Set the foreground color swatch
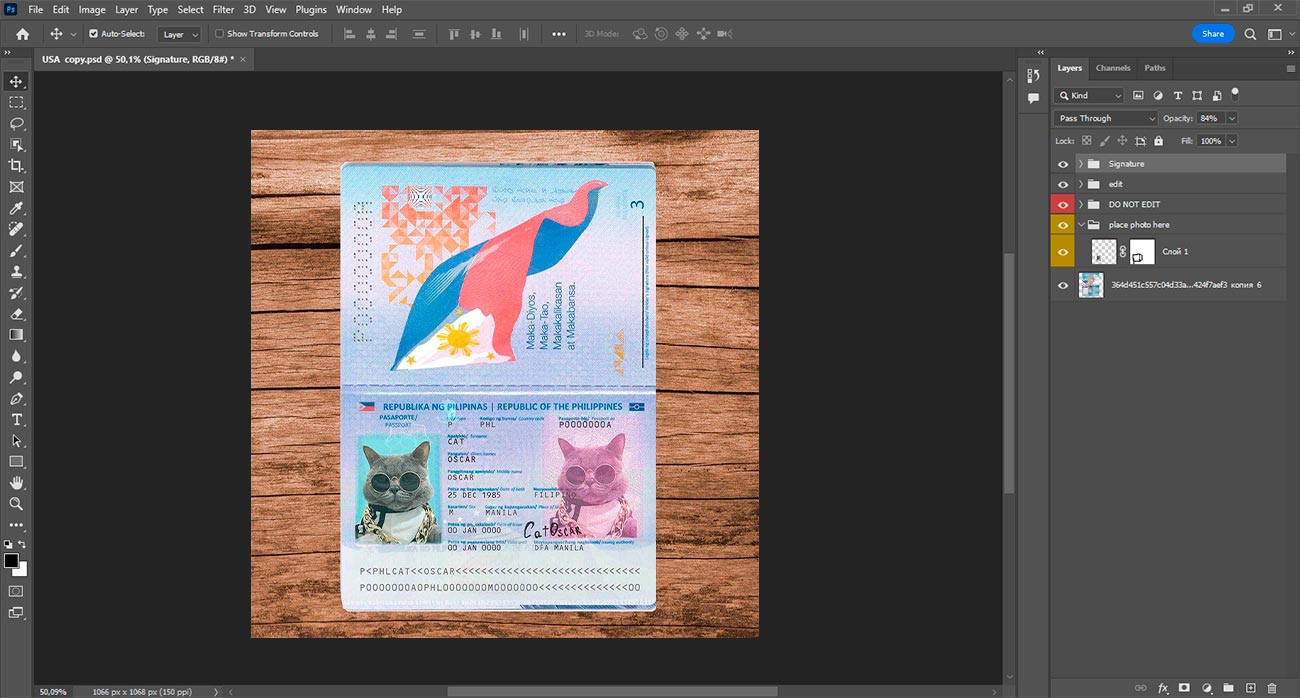The image size is (1300, 698). click(x=11, y=561)
